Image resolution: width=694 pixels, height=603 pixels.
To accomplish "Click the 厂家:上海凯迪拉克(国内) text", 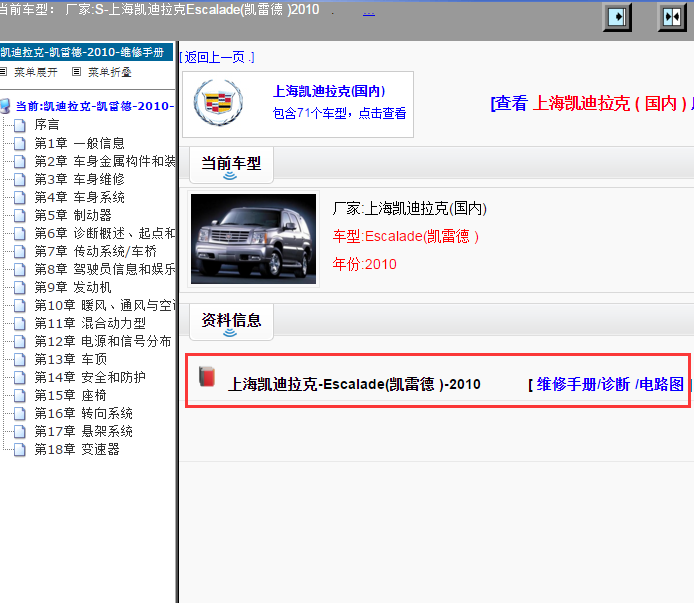I will [x=410, y=209].
